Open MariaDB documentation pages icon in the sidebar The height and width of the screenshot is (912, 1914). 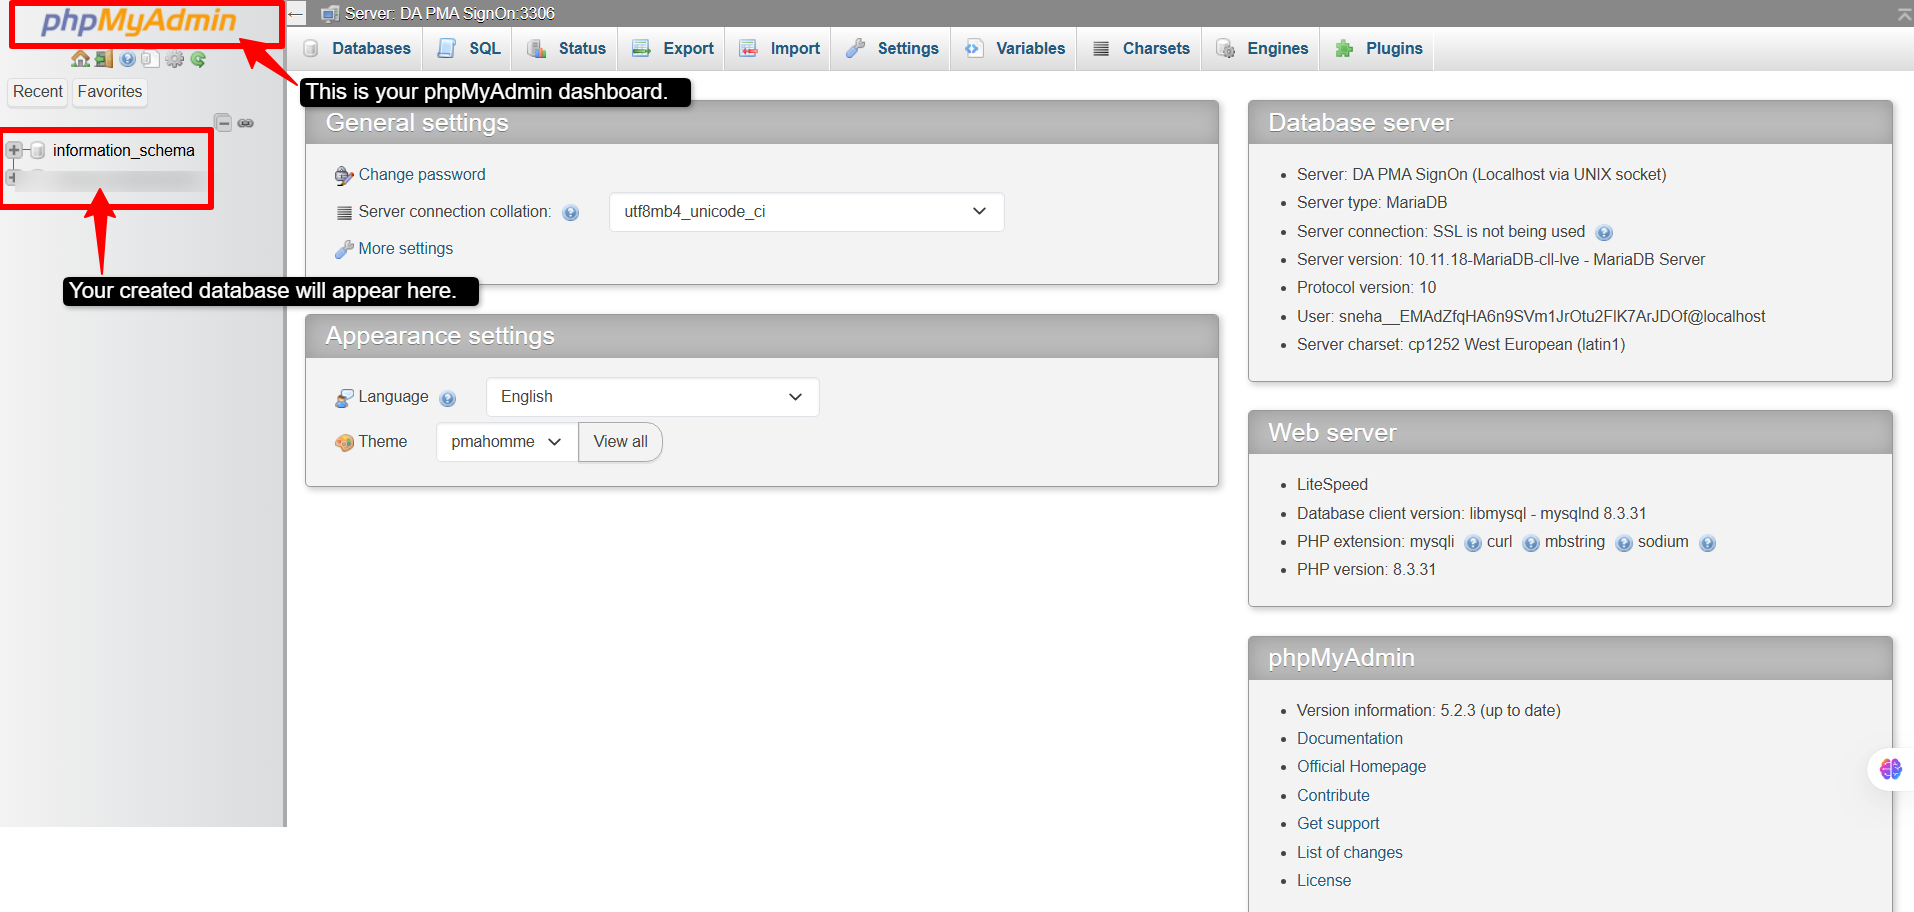[x=150, y=60]
